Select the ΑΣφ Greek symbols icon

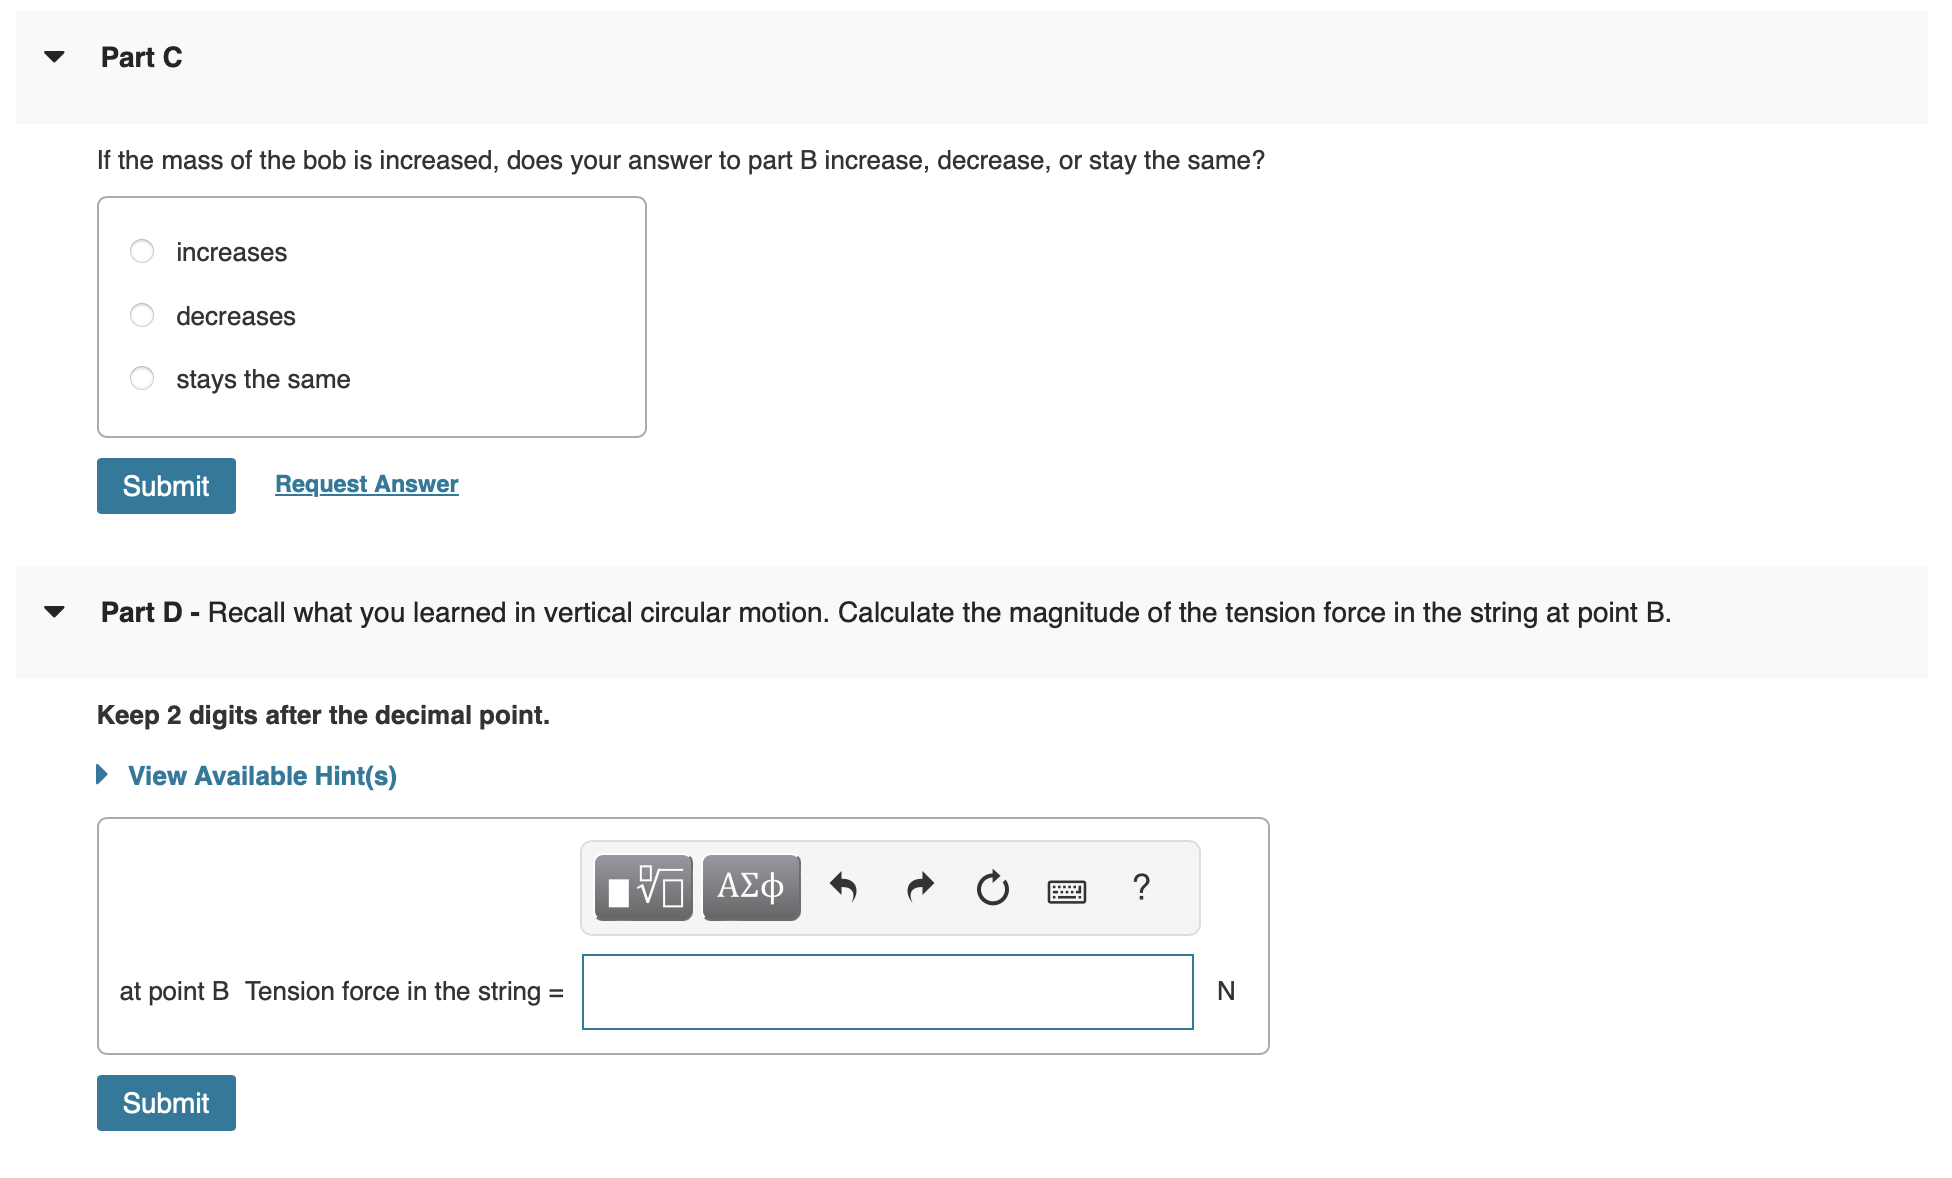pyautogui.click(x=751, y=886)
